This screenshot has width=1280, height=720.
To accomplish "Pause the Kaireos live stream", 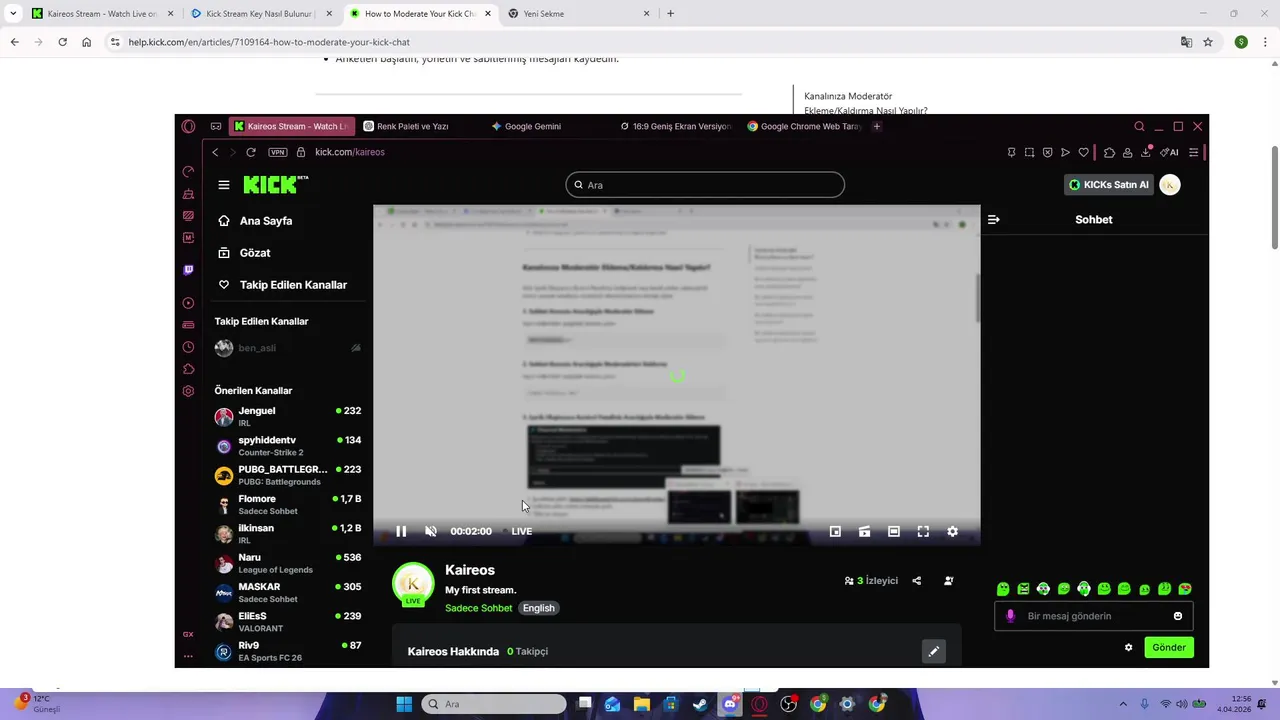I will [401, 531].
